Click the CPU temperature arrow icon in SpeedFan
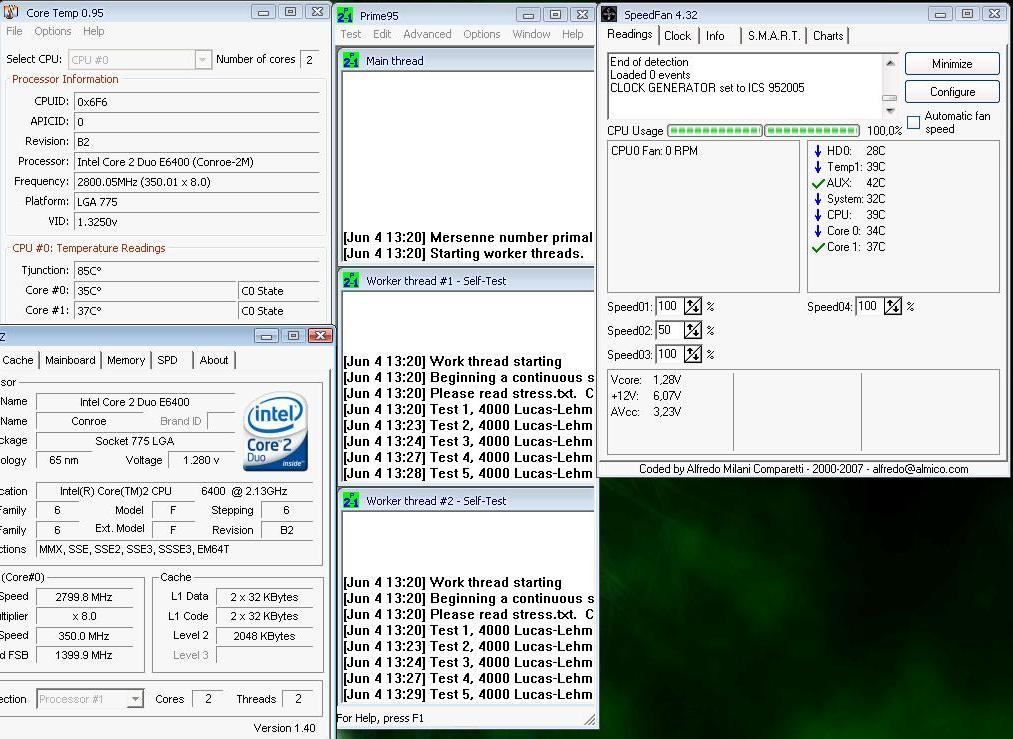Image resolution: width=1013 pixels, height=739 pixels. point(818,214)
